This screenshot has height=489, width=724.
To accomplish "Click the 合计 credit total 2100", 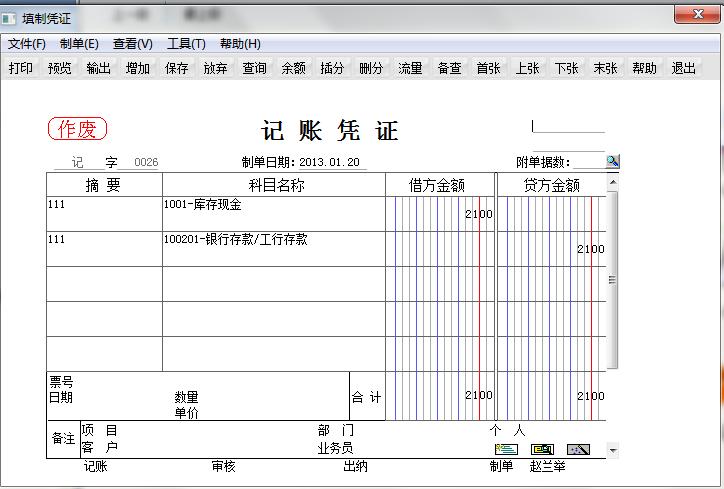I will pyautogui.click(x=591, y=396).
